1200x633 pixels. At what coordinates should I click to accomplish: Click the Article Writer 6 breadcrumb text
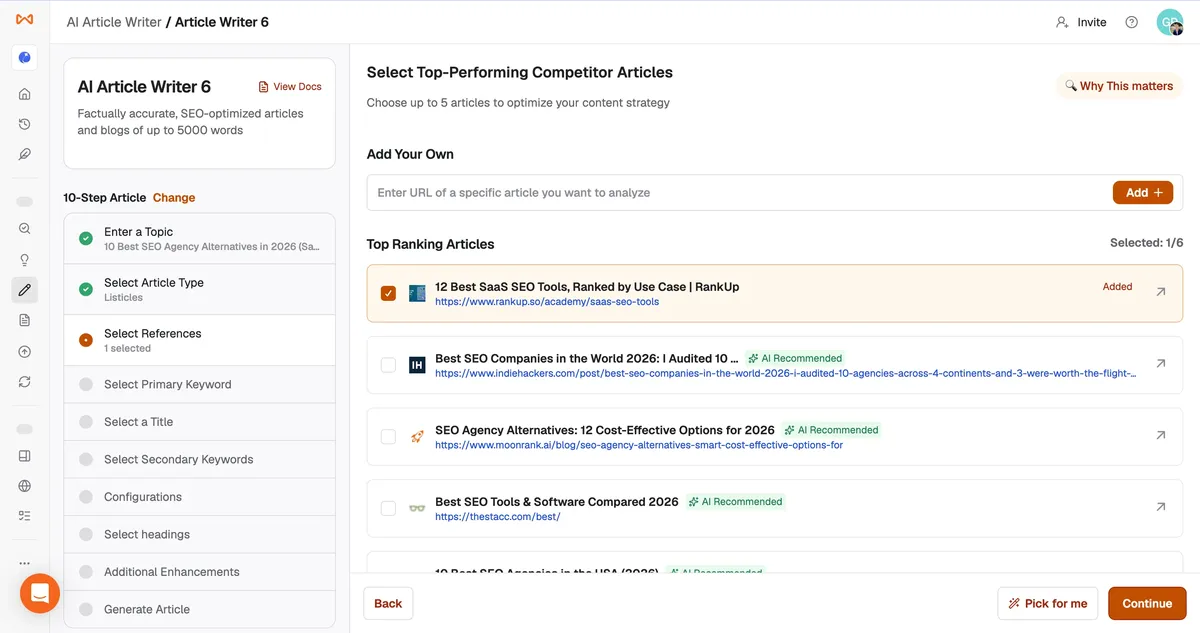pyautogui.click(x=222, y=22)
